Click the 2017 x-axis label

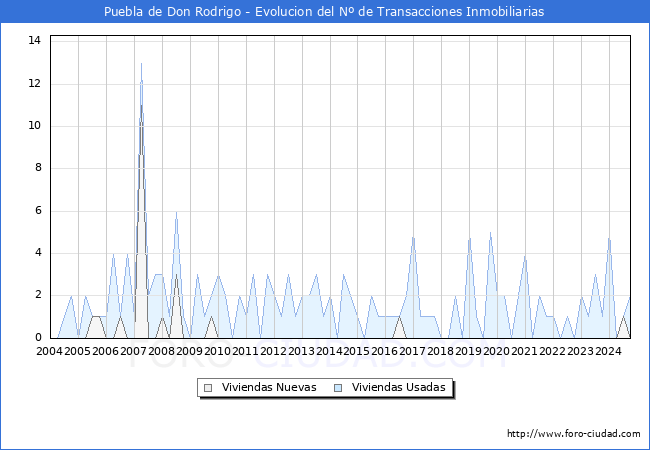coord(412,351)
